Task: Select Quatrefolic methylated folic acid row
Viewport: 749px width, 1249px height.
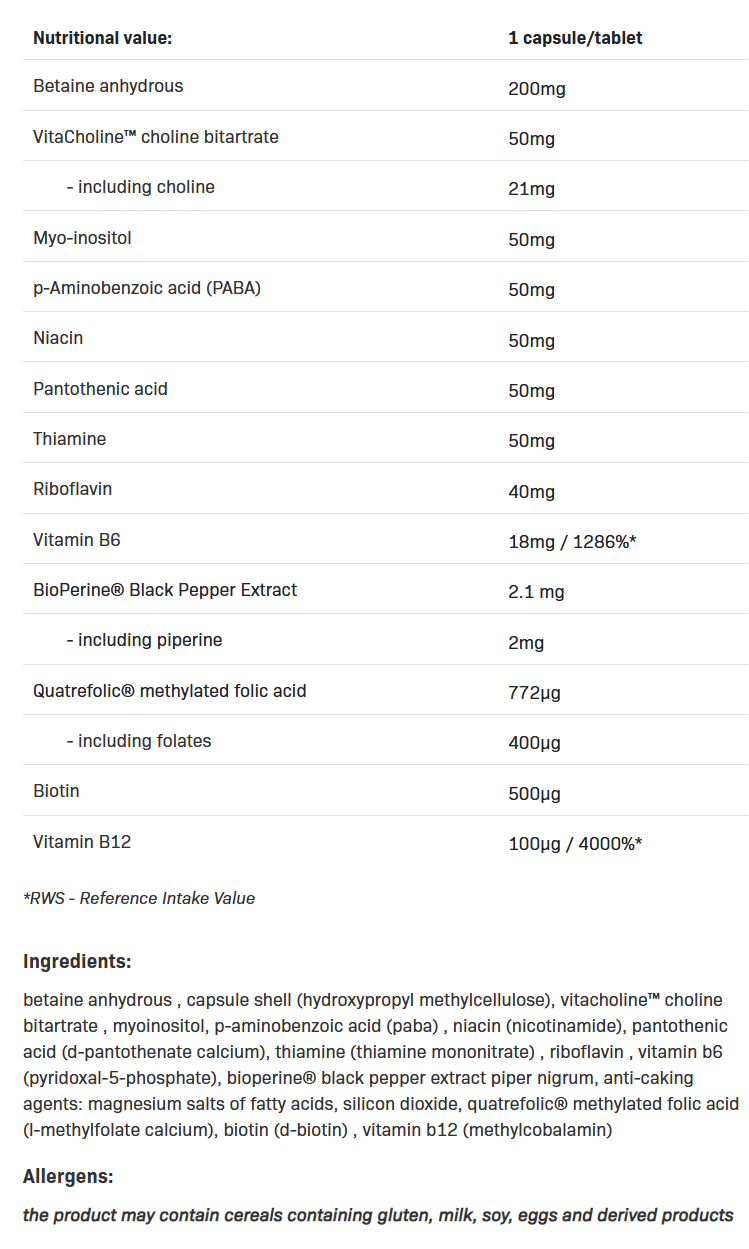Action: [385, 690]
